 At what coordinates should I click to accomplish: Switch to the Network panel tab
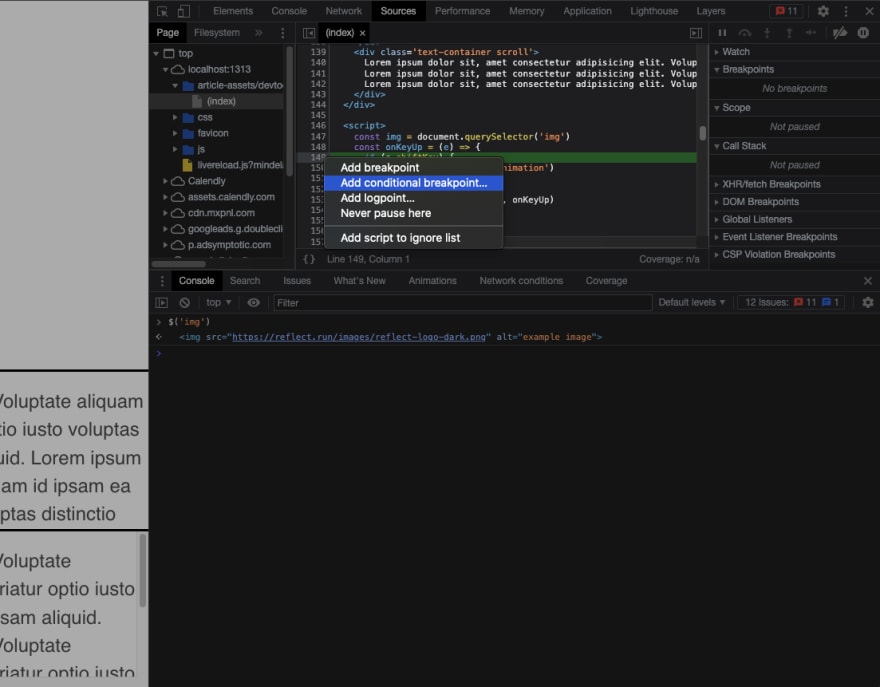pos(343,11)
